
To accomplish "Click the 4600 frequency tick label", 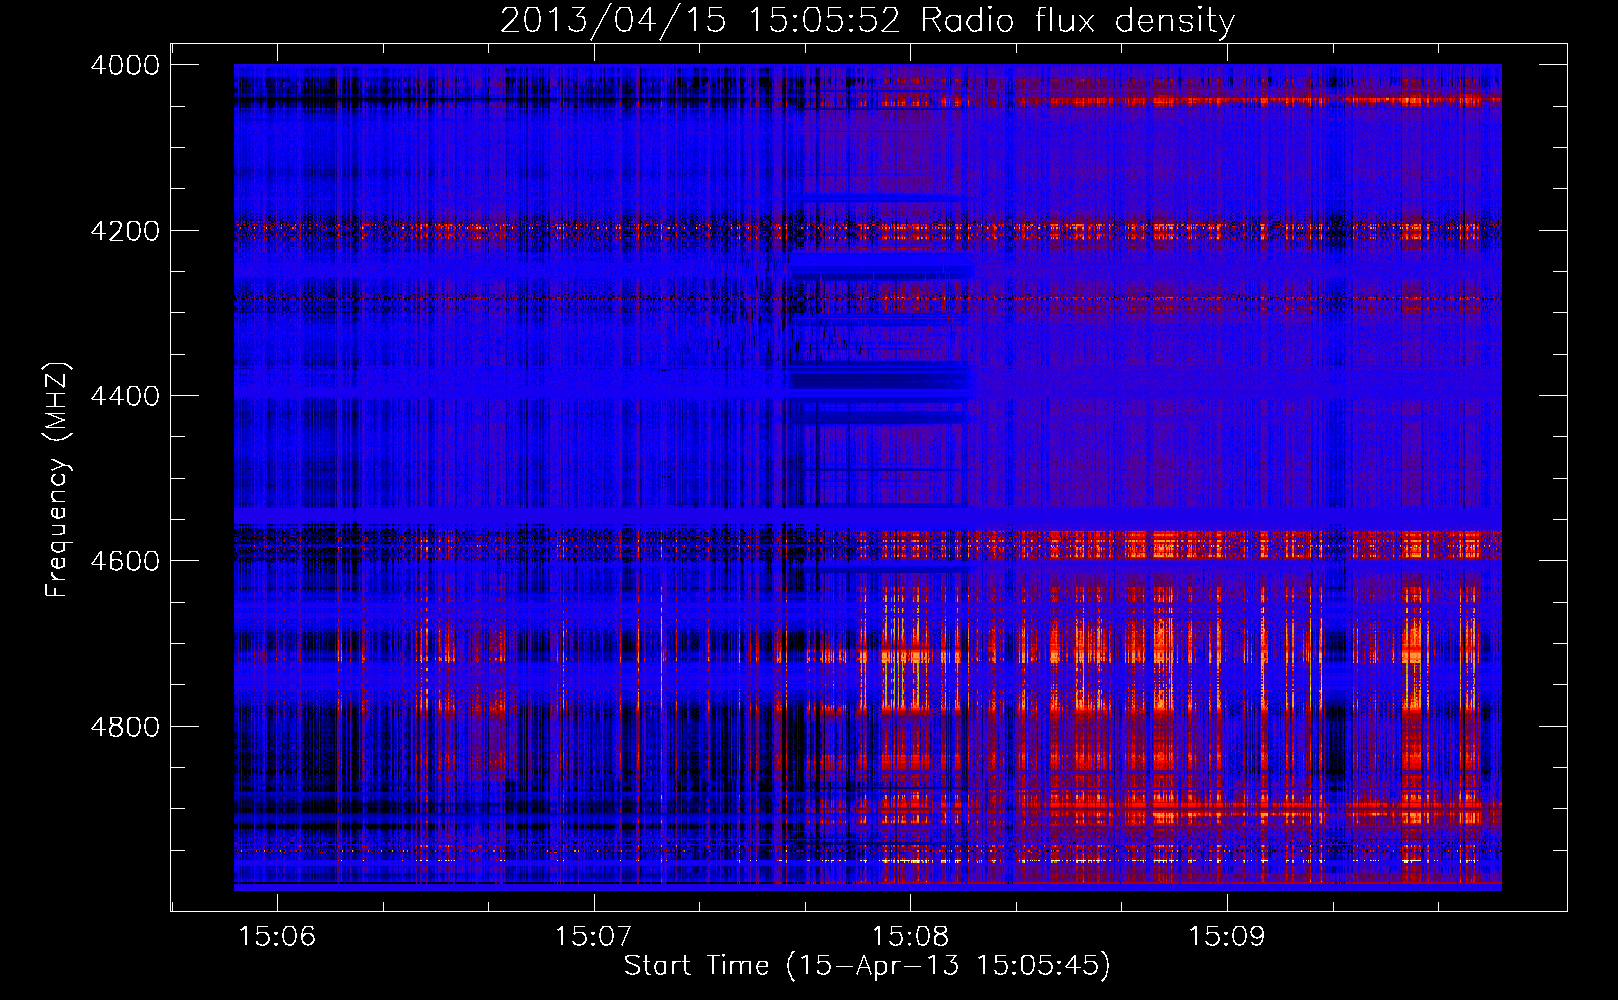I will (125, 561).
